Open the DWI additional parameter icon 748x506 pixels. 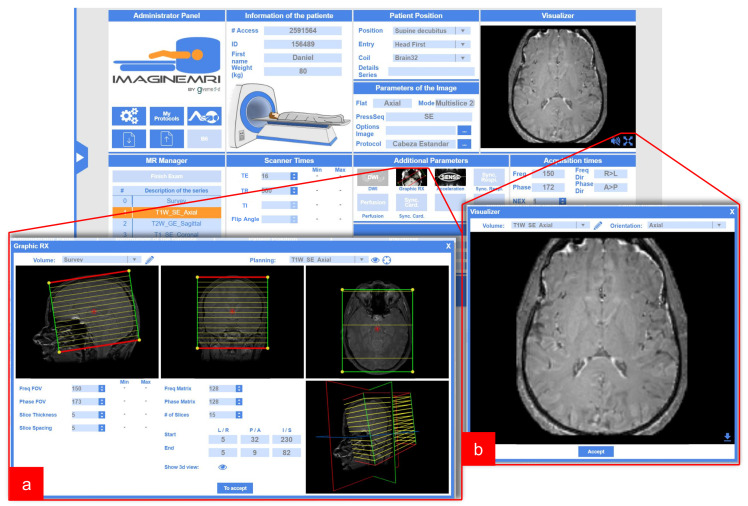[x=373, y=177]
